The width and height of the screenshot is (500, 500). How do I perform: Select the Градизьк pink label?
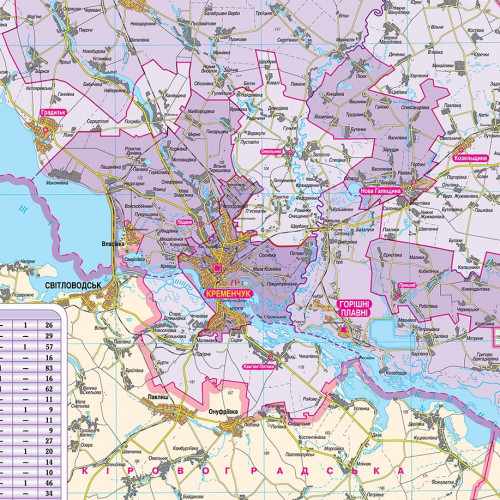pos(53,112)
